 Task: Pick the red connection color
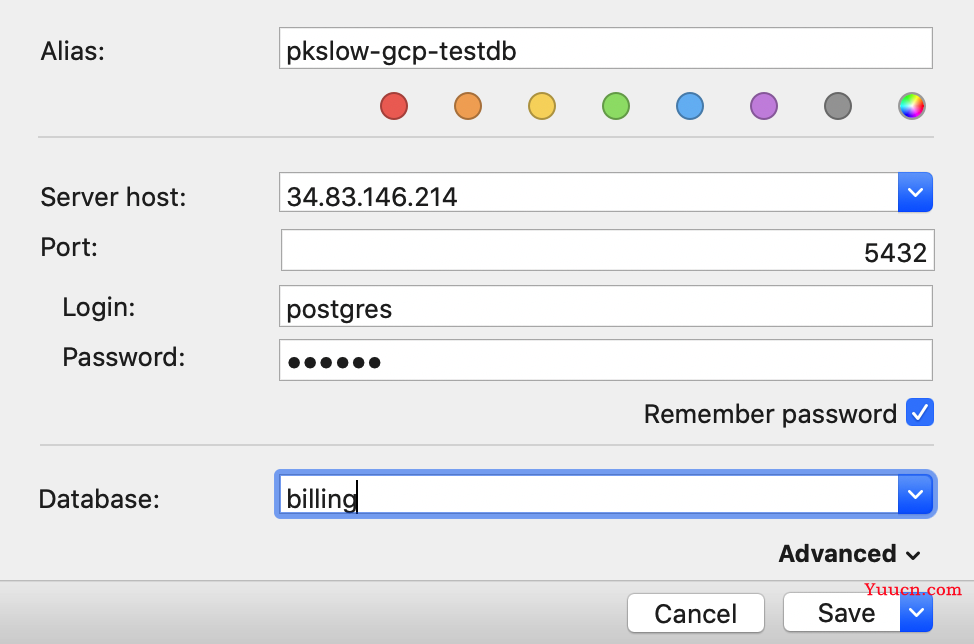click(394, 106)
